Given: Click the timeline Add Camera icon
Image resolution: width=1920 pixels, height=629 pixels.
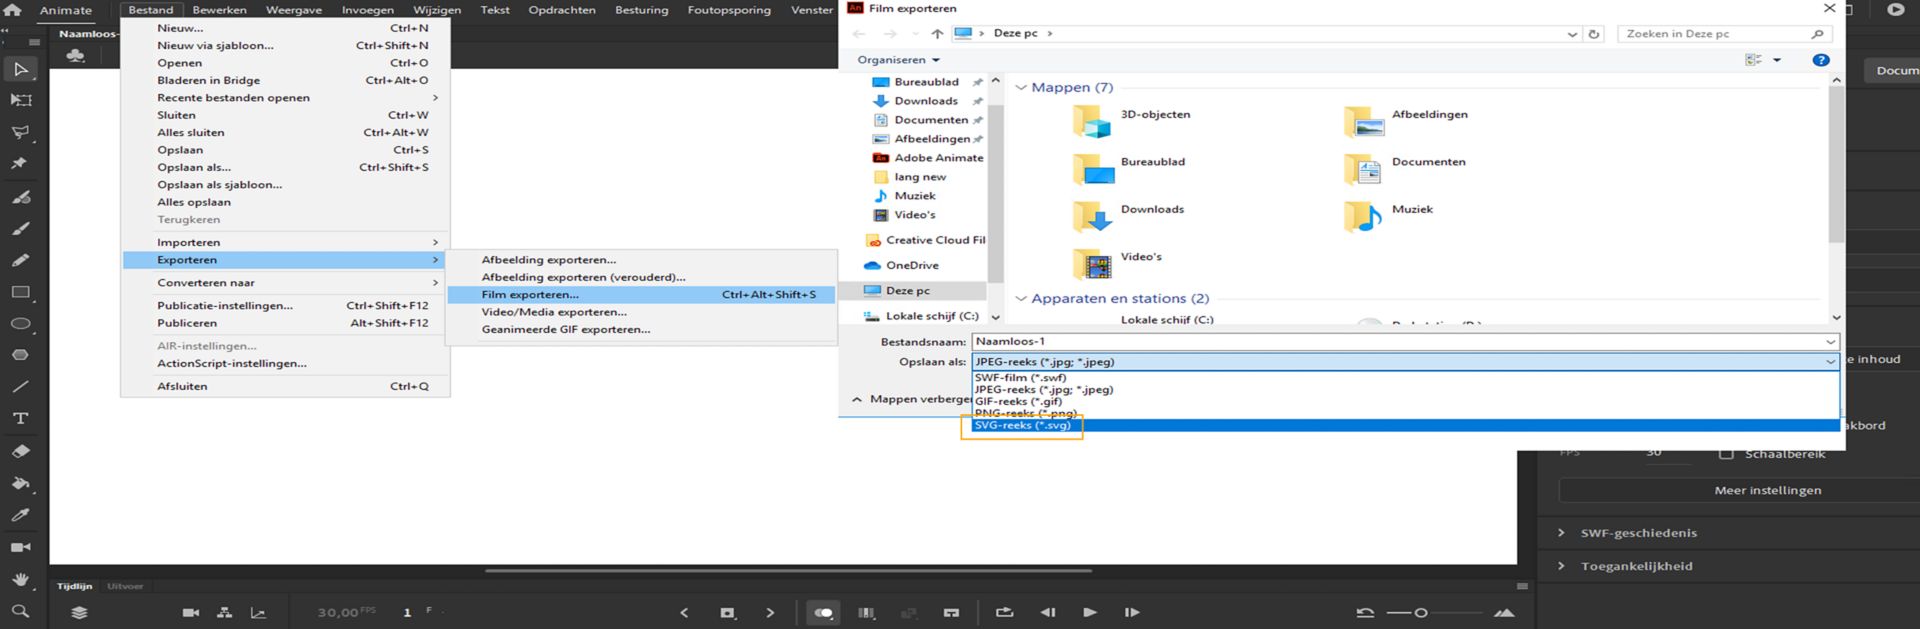Looking at the screenshot, I should click(191, 613).
